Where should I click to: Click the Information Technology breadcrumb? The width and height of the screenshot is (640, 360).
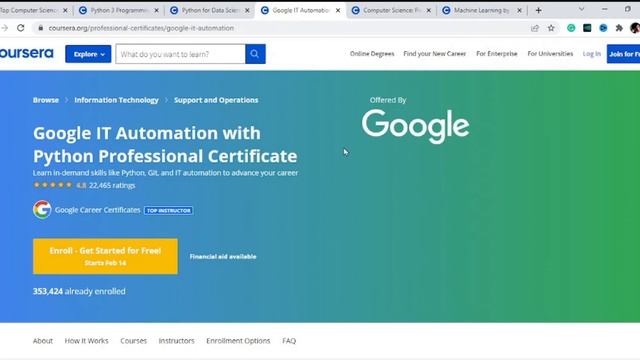pyautogui.click(x=116, y=100)
